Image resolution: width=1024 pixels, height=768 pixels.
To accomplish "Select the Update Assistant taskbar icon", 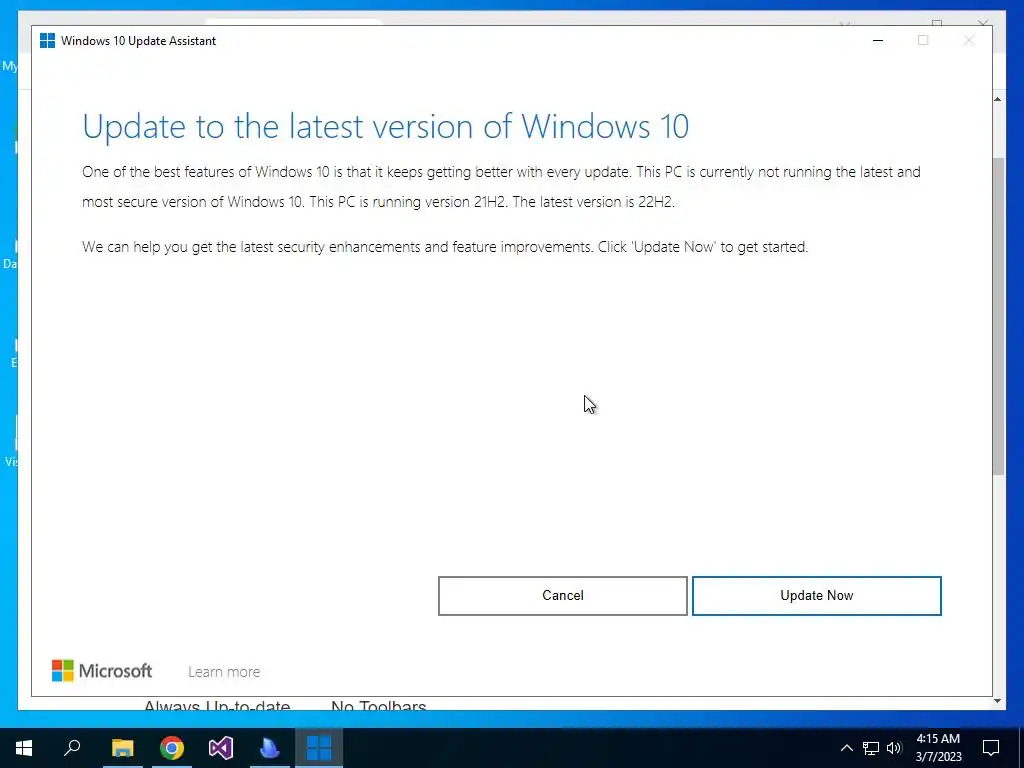I will 319,748.
